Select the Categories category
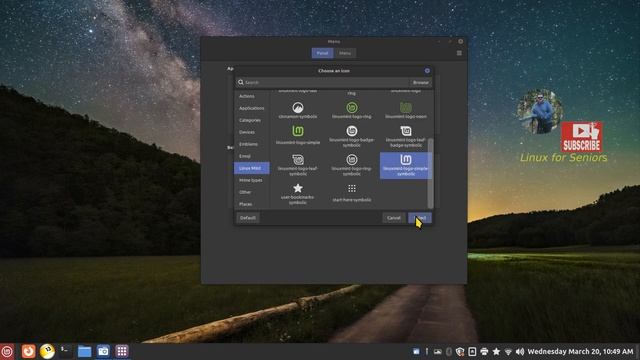This screenshot has height=360, width=640. [251, 120]
